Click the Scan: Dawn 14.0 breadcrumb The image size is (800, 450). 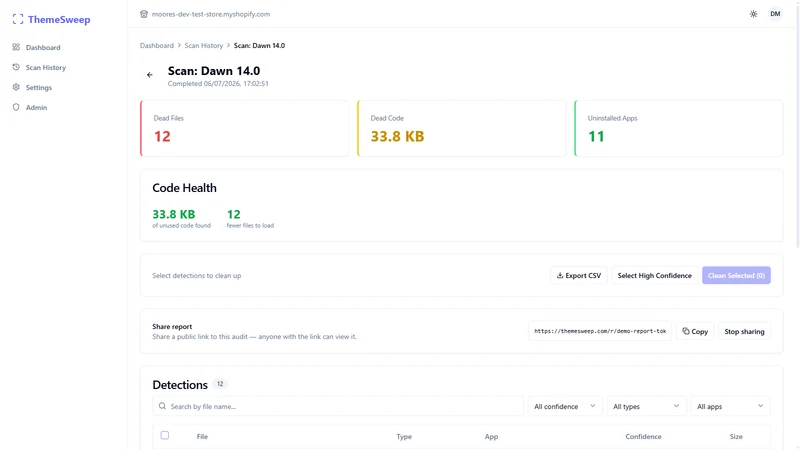pyautogui.click(x=259, y=45)
